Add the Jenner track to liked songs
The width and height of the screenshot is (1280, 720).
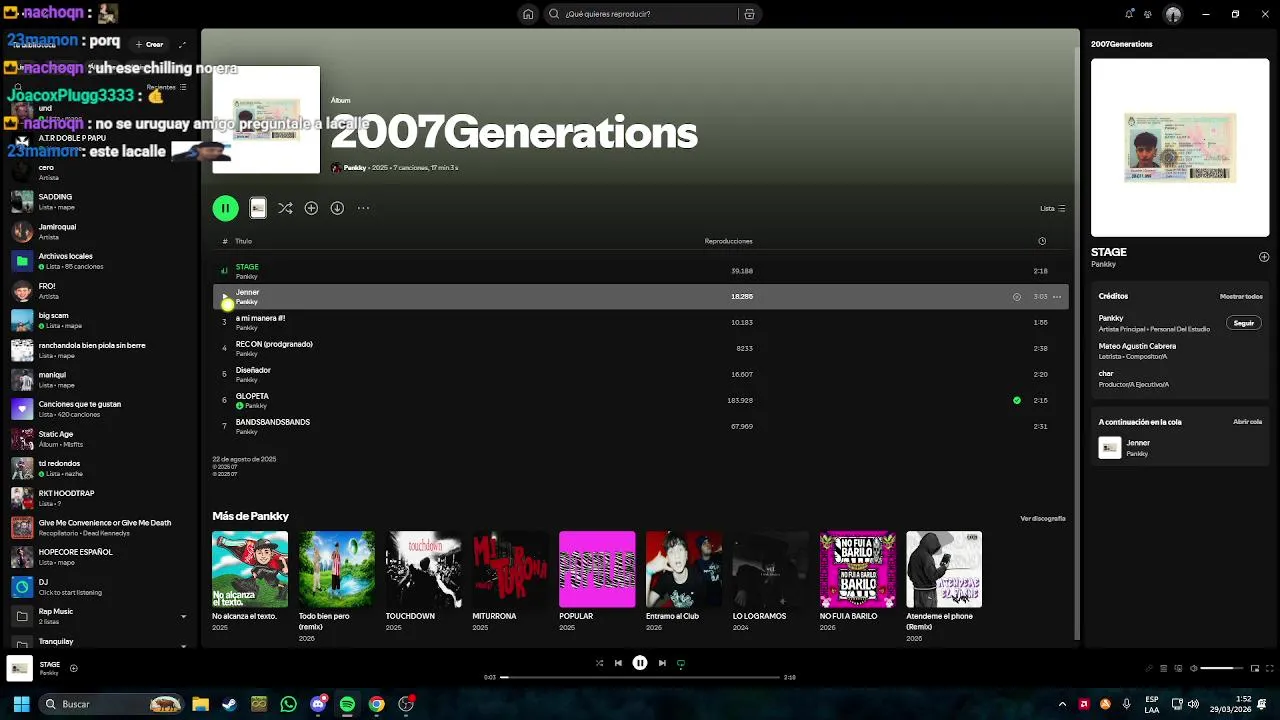click(x=1017, y=297)
